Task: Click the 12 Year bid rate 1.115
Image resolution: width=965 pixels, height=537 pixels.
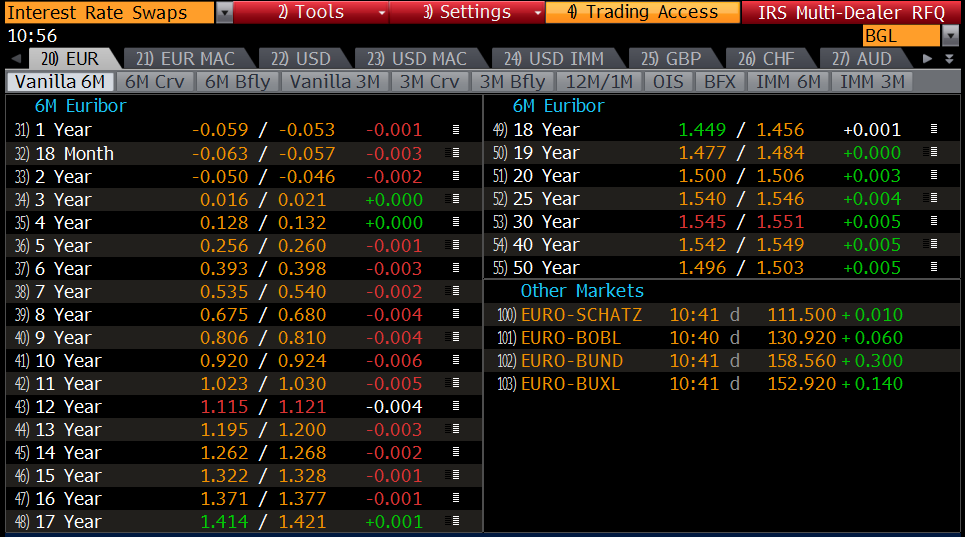Action: 220,407
